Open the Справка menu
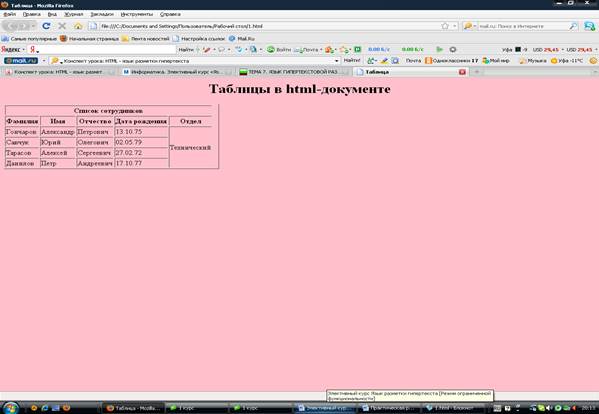This screenshot has height=414, width=599. point(170,14)
